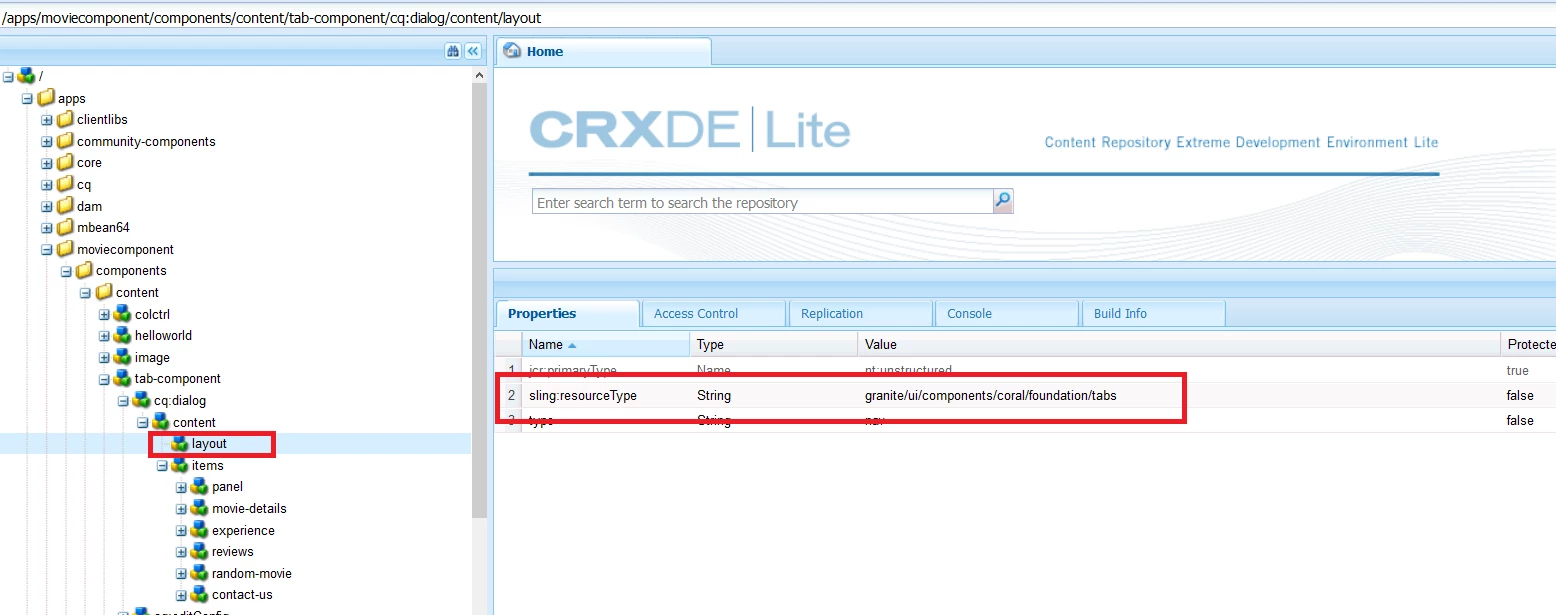Click the contact-us node icon
This screenshot has height=615, width=1556.
pos(199,594)
